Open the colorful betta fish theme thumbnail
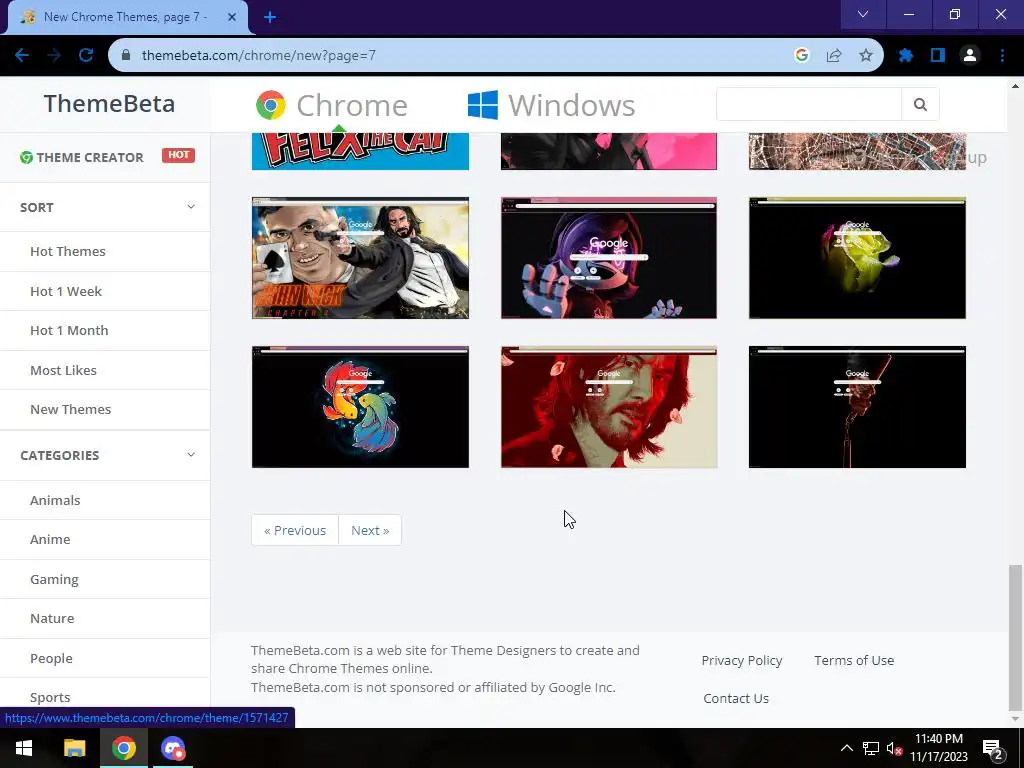Screen dimensions: 1024x768 (360, 407)
